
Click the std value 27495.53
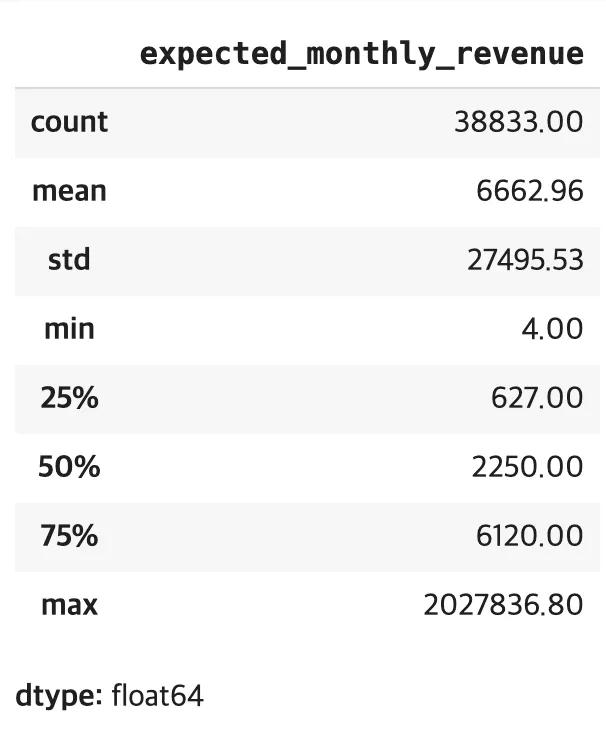click(x=525, y=260)
